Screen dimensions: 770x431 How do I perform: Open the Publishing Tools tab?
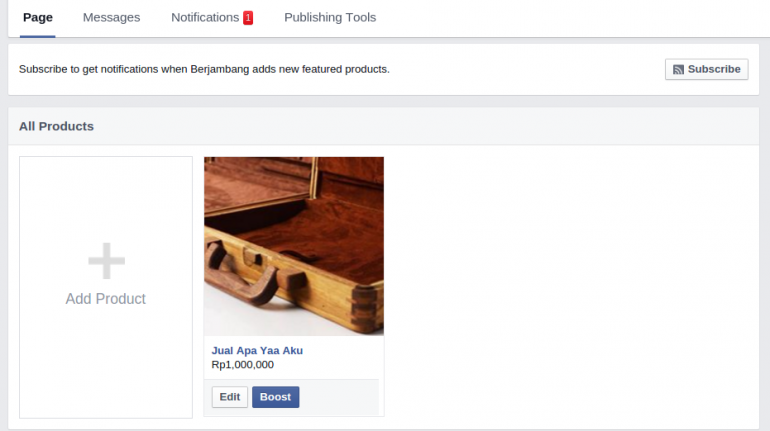point(330,18)
